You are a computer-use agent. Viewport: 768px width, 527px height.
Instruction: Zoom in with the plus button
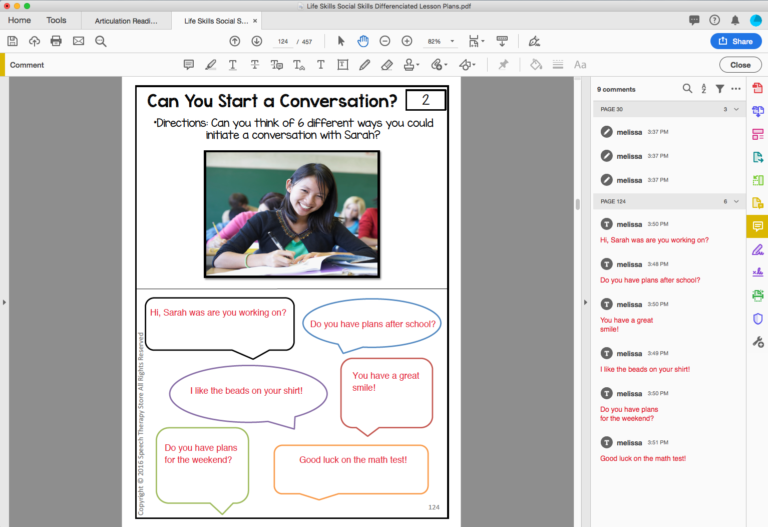[x=407, y=41]
